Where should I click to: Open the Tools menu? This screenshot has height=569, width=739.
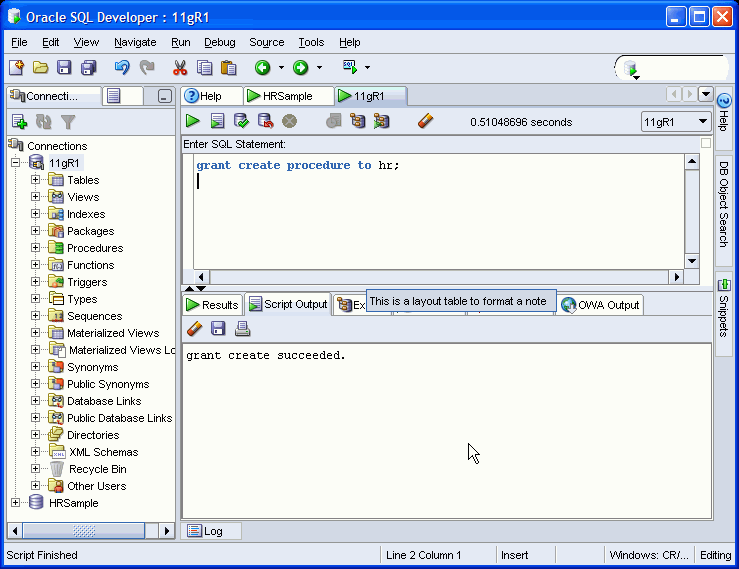(311, 42)
